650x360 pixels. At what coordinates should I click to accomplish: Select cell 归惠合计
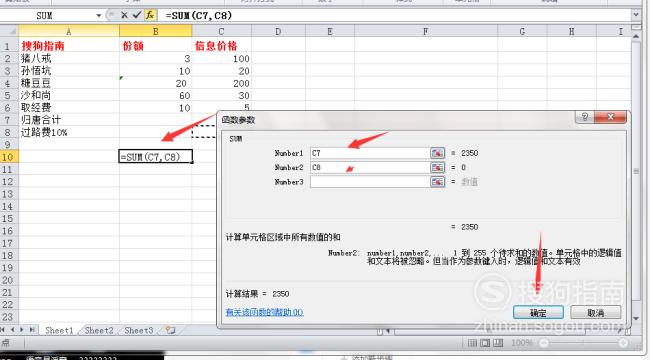coord(69,120)
